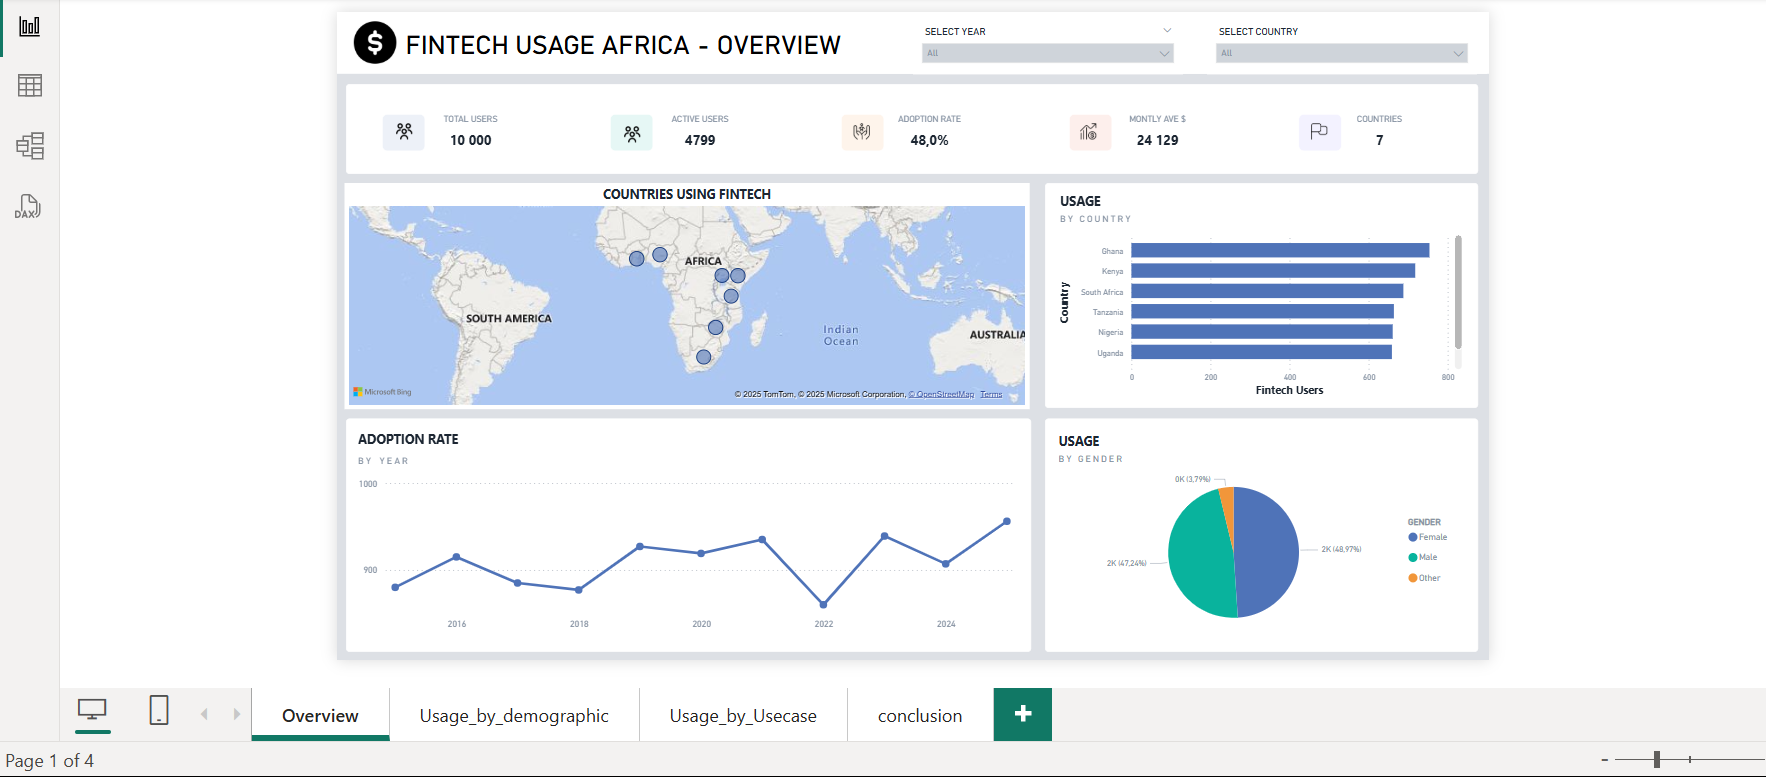
Task: Click chevron above Select Year slicer
Action: click(x=1167, y=31)
